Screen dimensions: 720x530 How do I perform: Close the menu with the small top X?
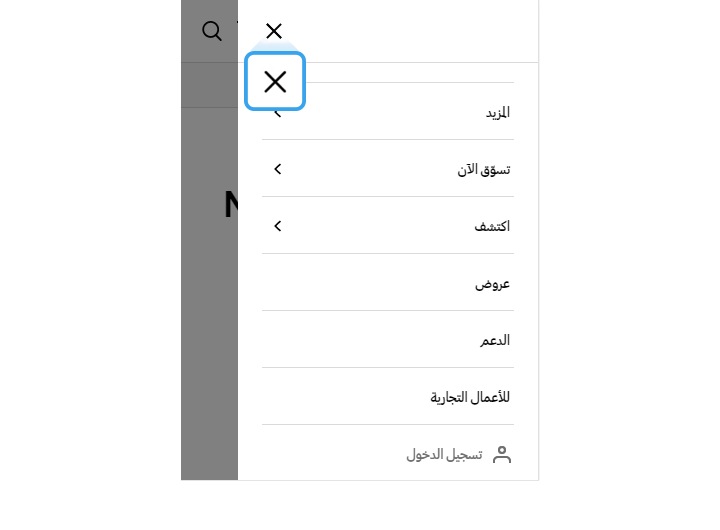pyautogui.click(x=274, y=31)
